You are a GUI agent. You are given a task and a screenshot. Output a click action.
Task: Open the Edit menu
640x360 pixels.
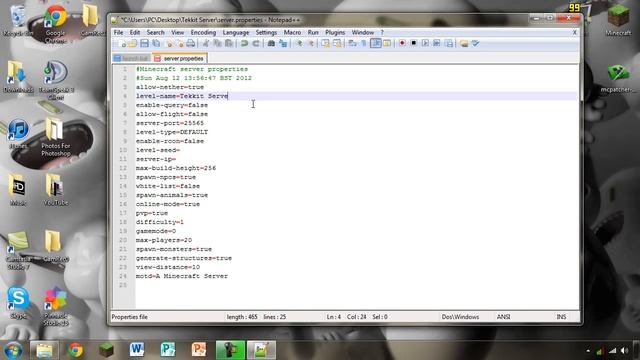click(135, 32)
